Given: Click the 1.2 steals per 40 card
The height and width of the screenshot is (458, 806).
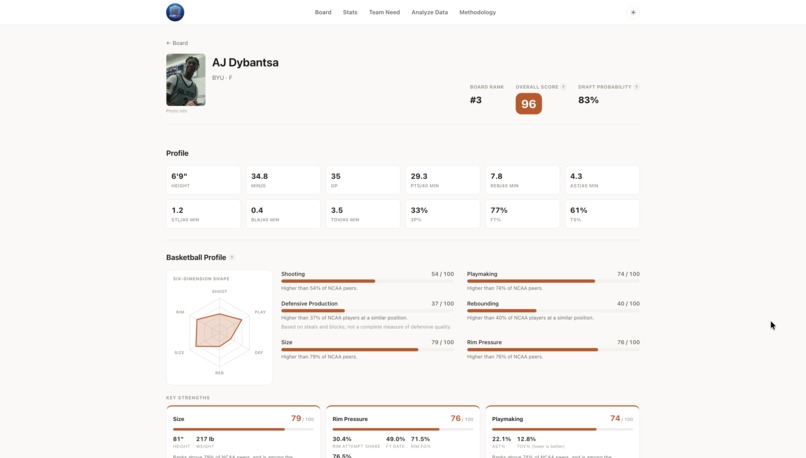Looking at the screenshot, I should click(x=203, y=214).
